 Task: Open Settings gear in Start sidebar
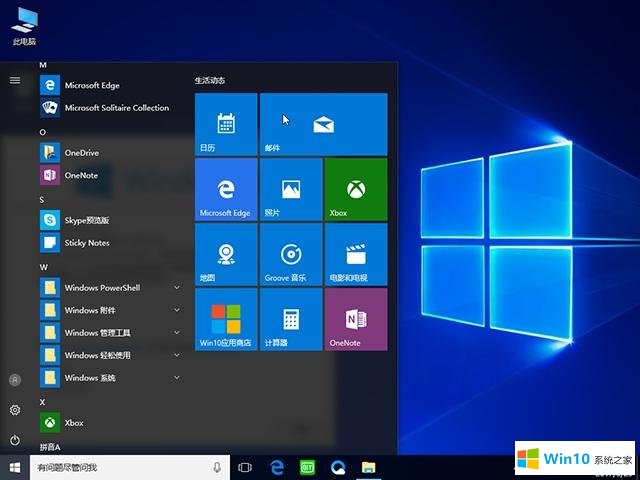[15, 410]
